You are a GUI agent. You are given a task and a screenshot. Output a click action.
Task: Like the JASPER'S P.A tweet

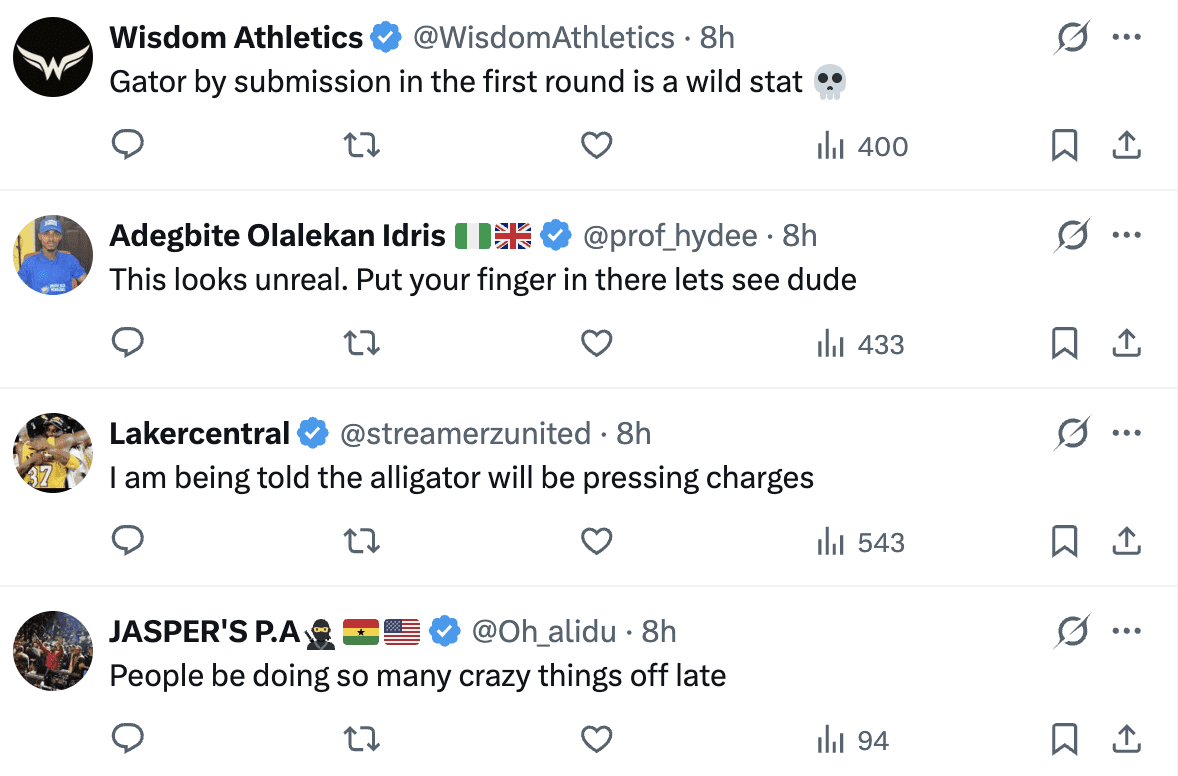pyautogui.click(x=596, y=740)
